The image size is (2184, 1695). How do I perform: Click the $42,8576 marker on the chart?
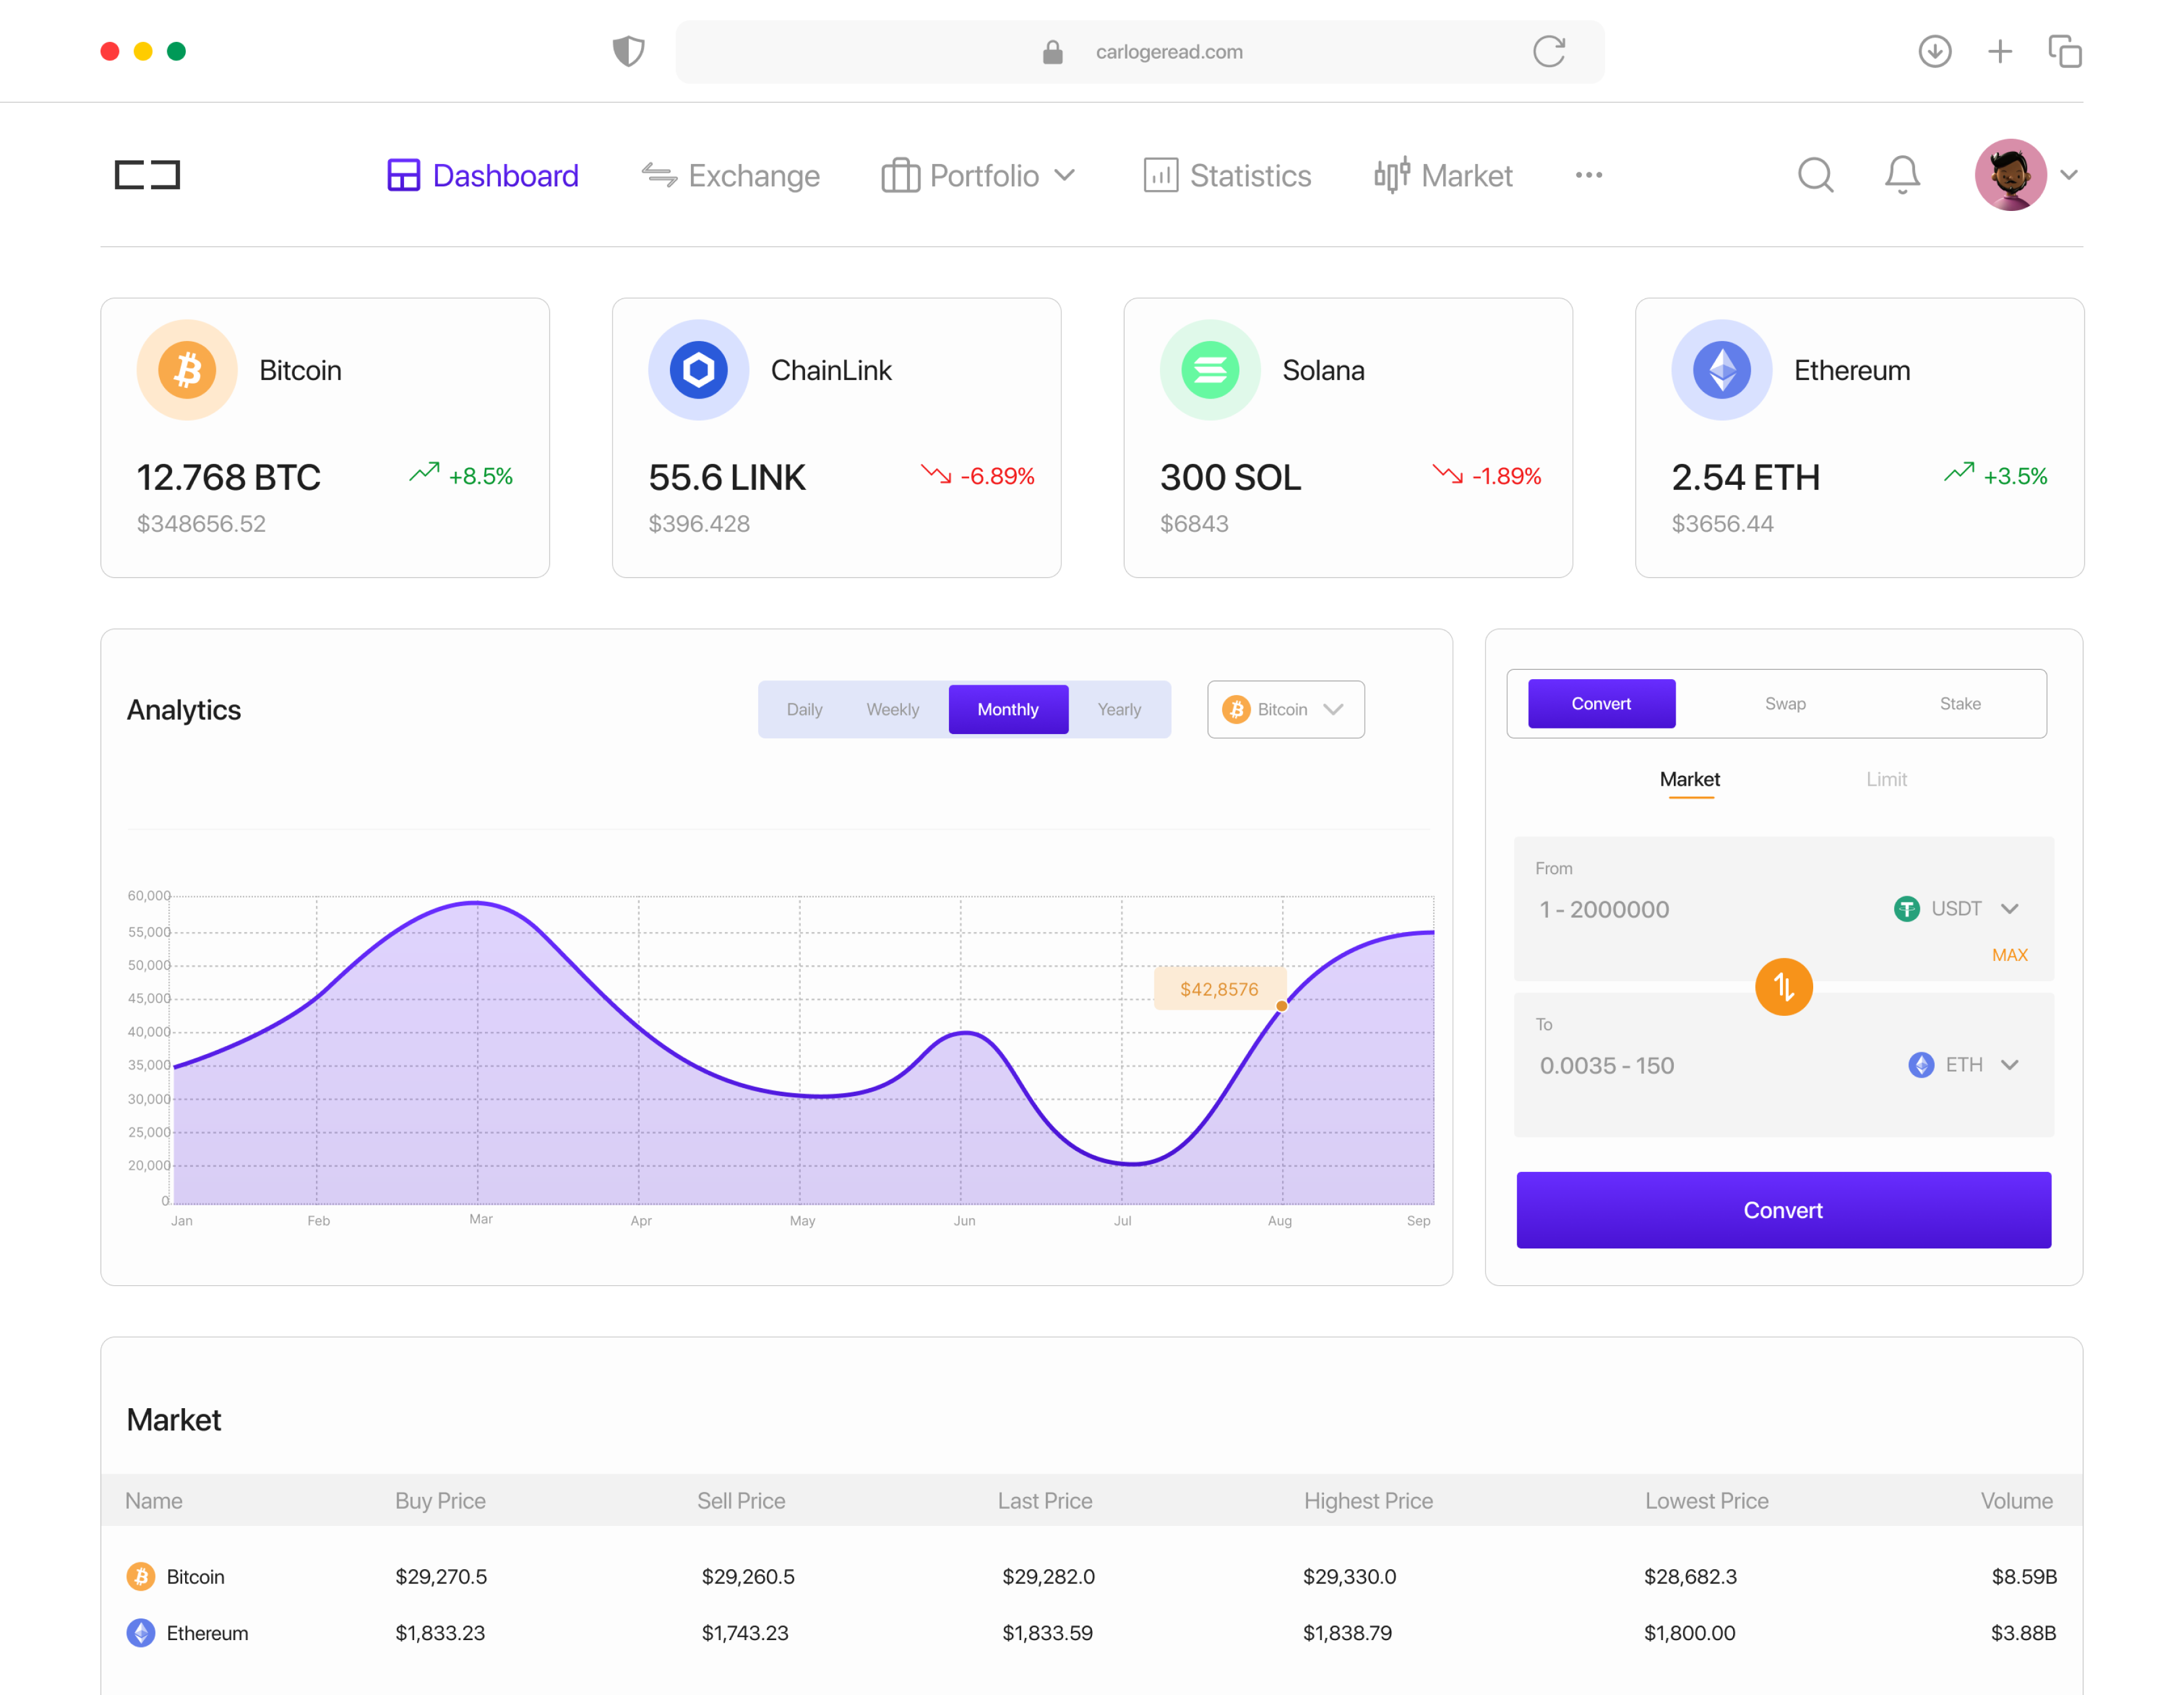click(1219, 989)
